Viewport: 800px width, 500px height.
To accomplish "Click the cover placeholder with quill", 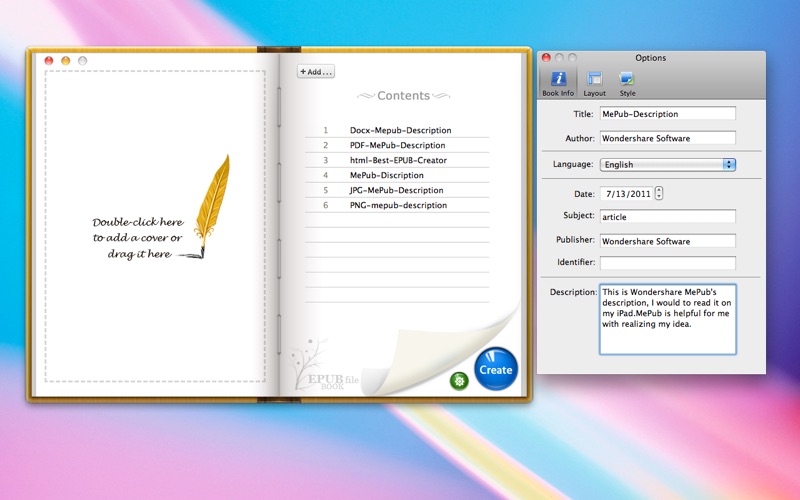I will [155, 226].
